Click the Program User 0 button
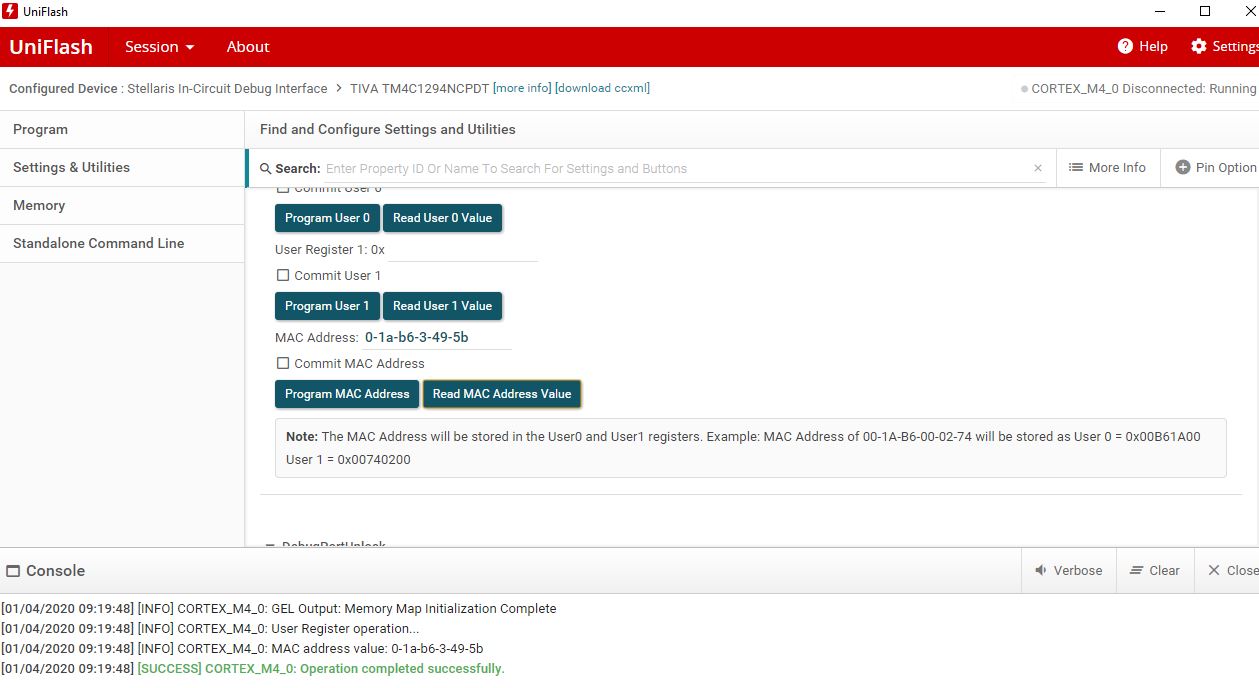1259x688 pixels. click(x=327, y=218)
